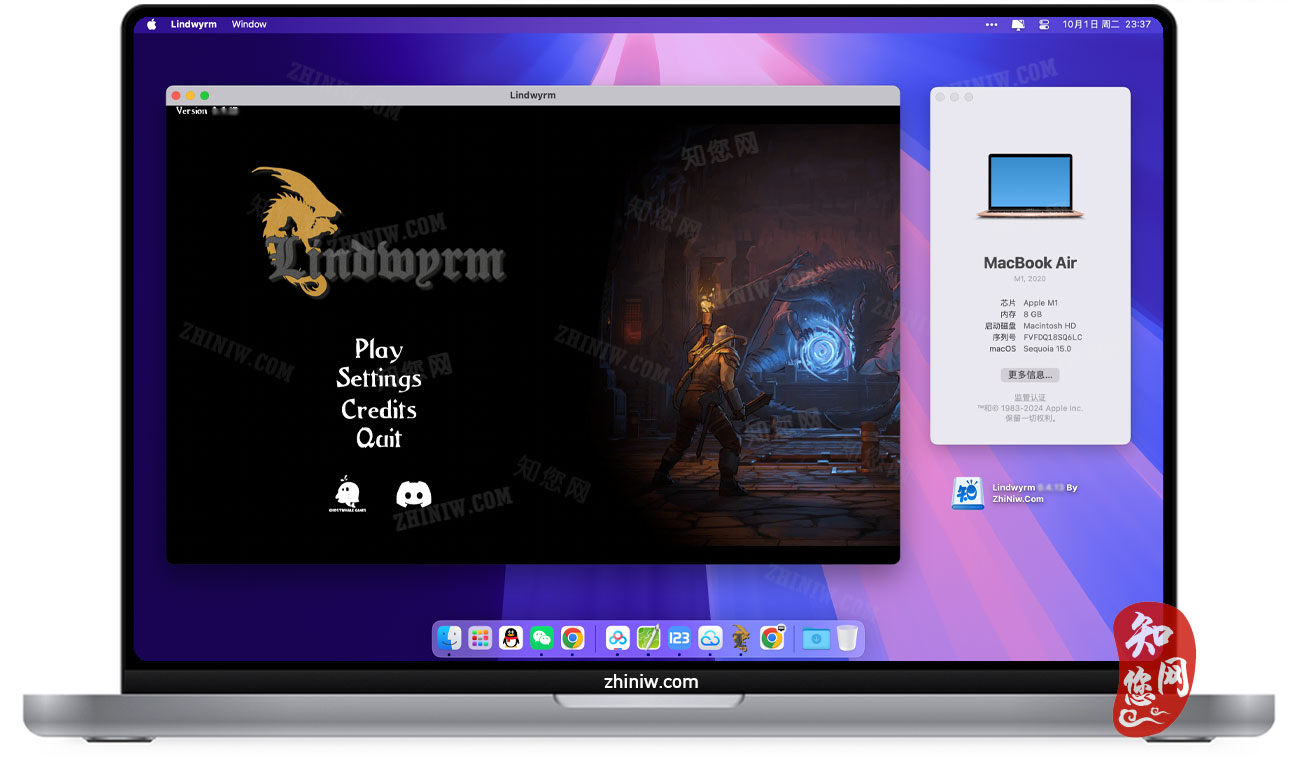Screen dimensions: 1298x779
Task: Open the Trash in the dock
Action: coord(847,638)
